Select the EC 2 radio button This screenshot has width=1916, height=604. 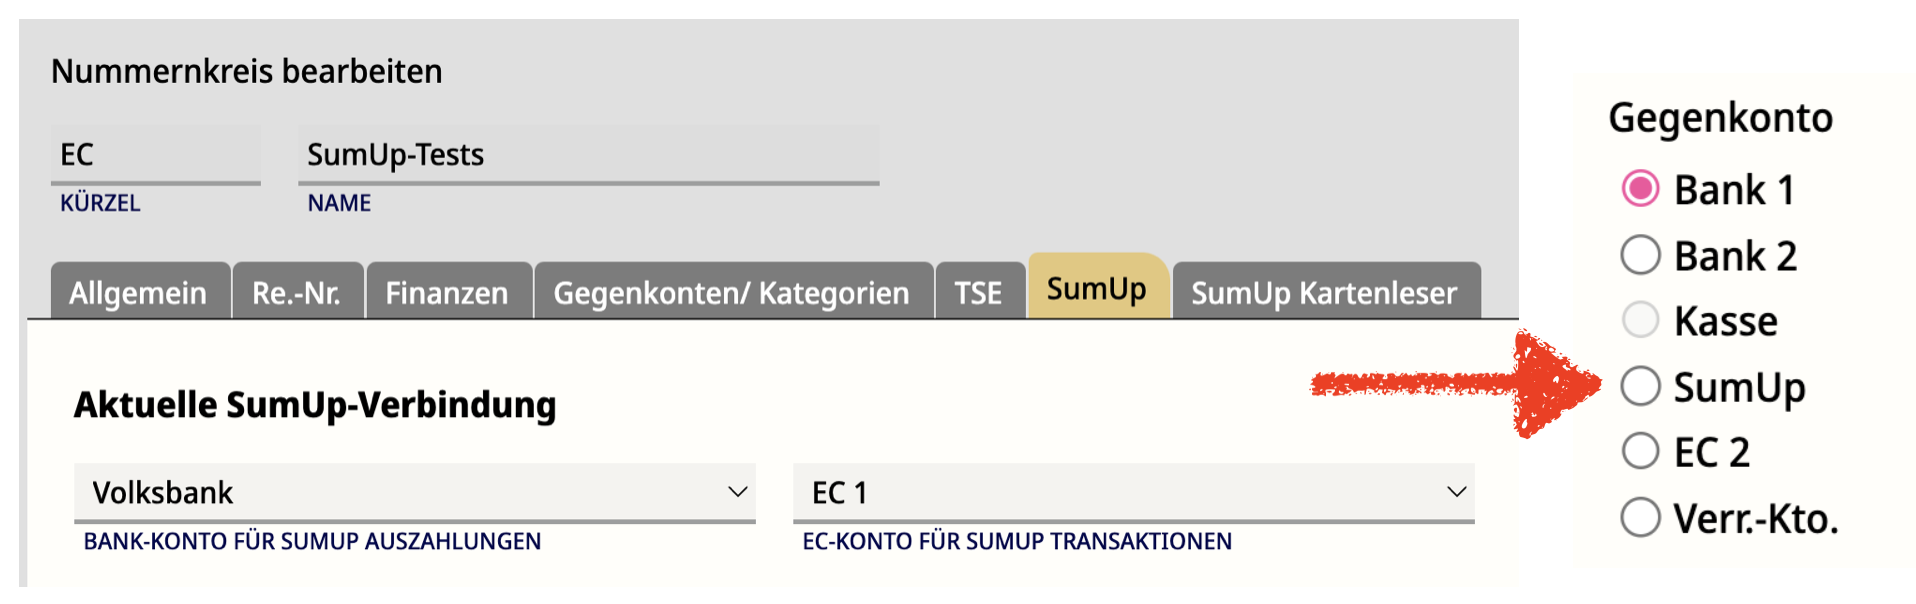click(x=1640, y=451)
